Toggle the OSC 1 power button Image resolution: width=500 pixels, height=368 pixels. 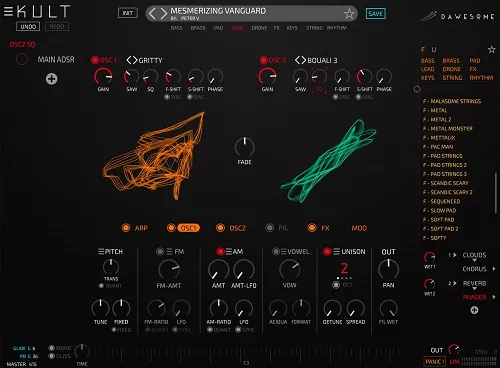[95, 60]
